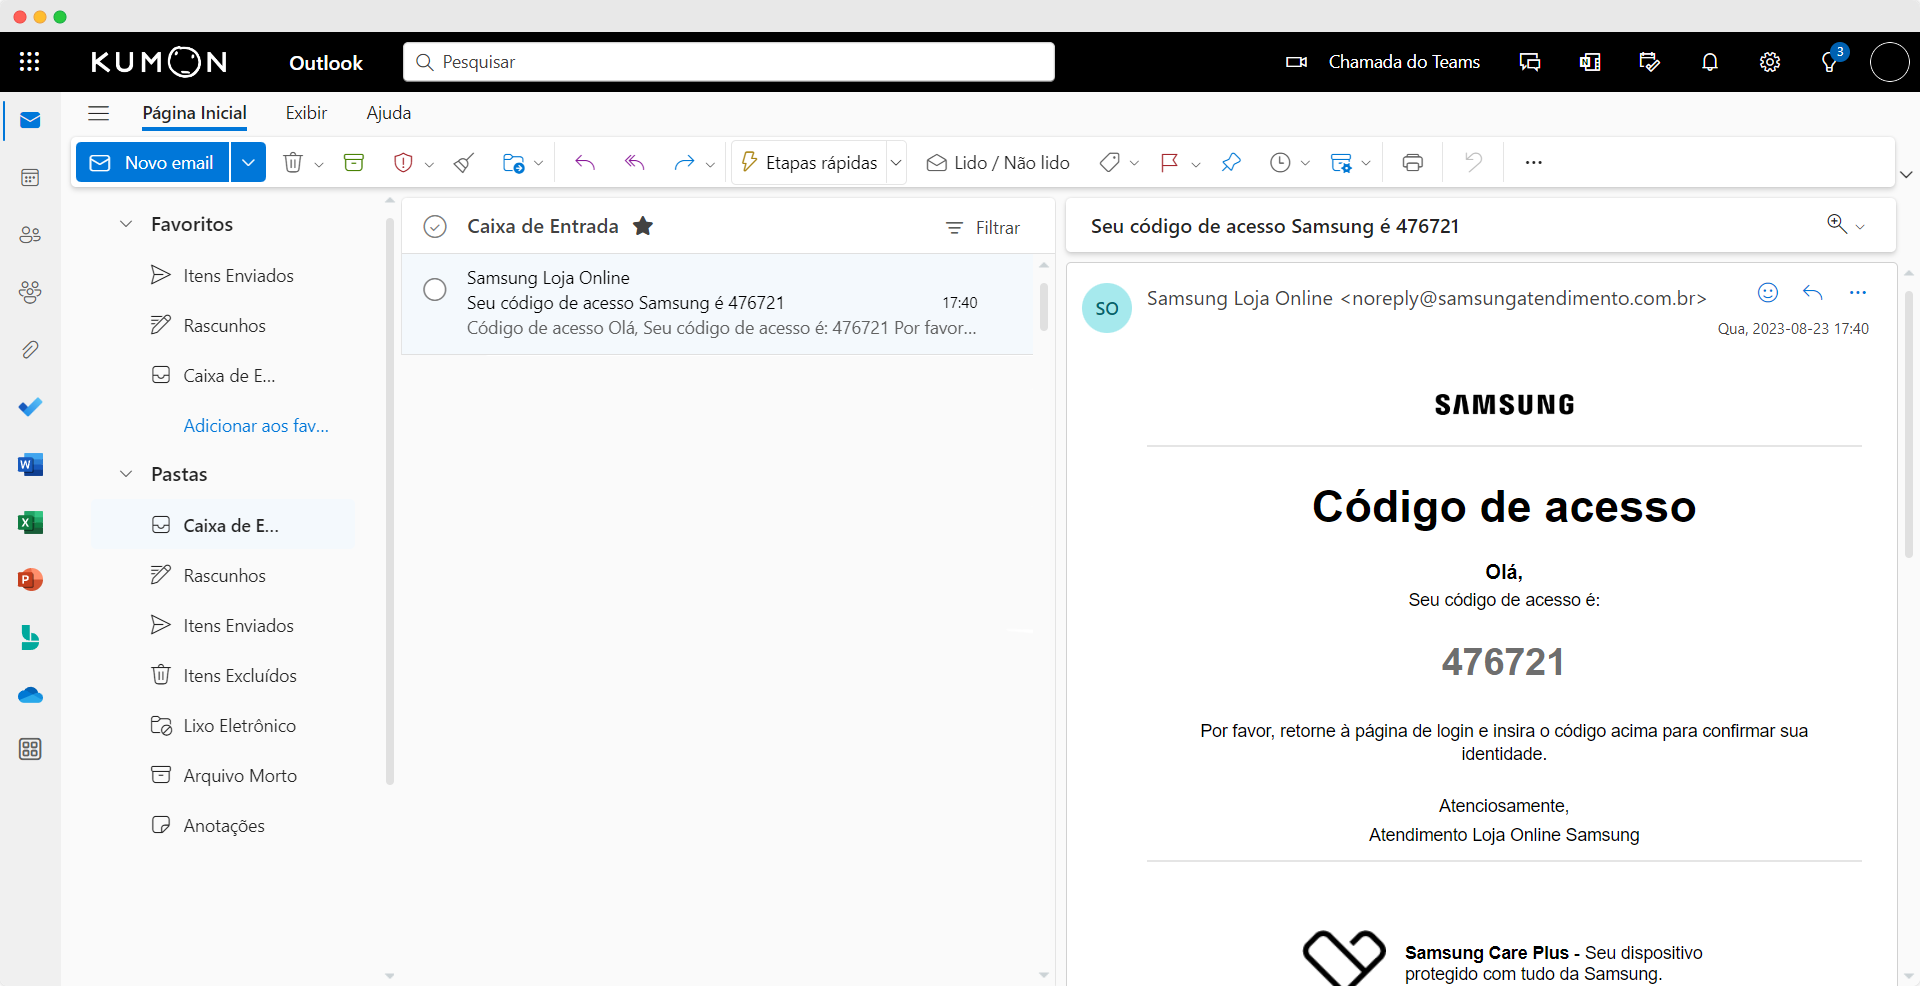Click the Reply All arrow icon
The image size is (1920, 986).
634,162
